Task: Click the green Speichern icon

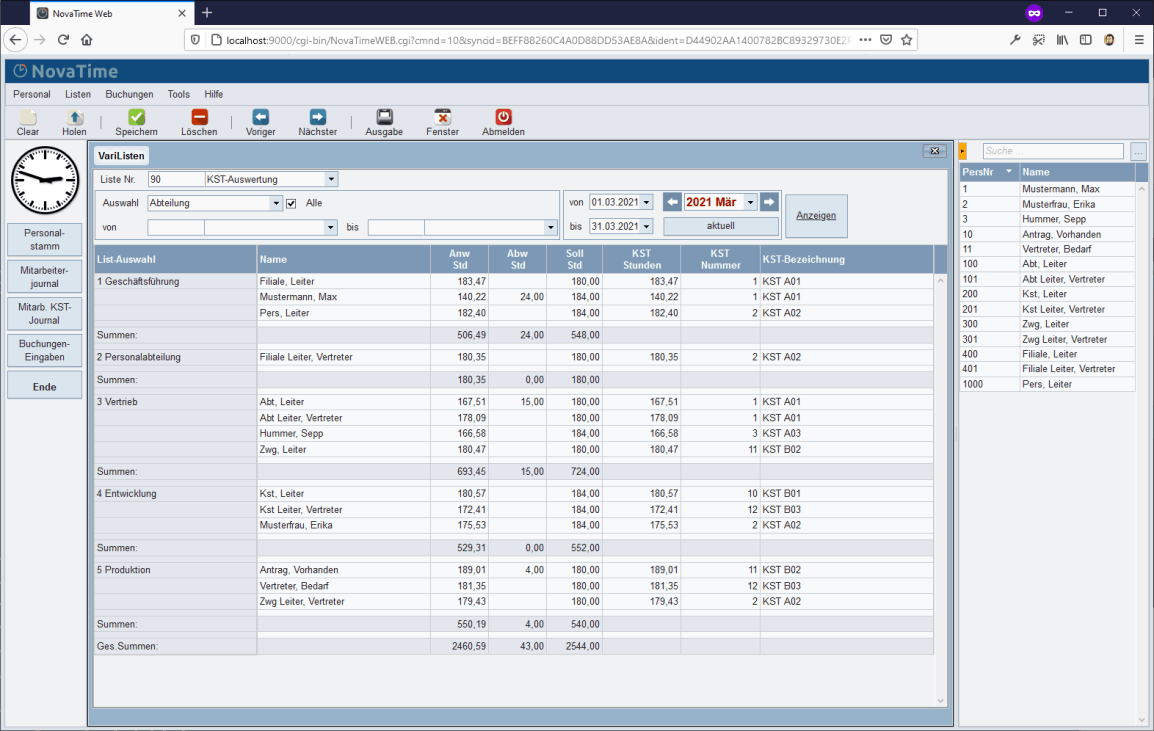Action: click(x=136, y=117)
